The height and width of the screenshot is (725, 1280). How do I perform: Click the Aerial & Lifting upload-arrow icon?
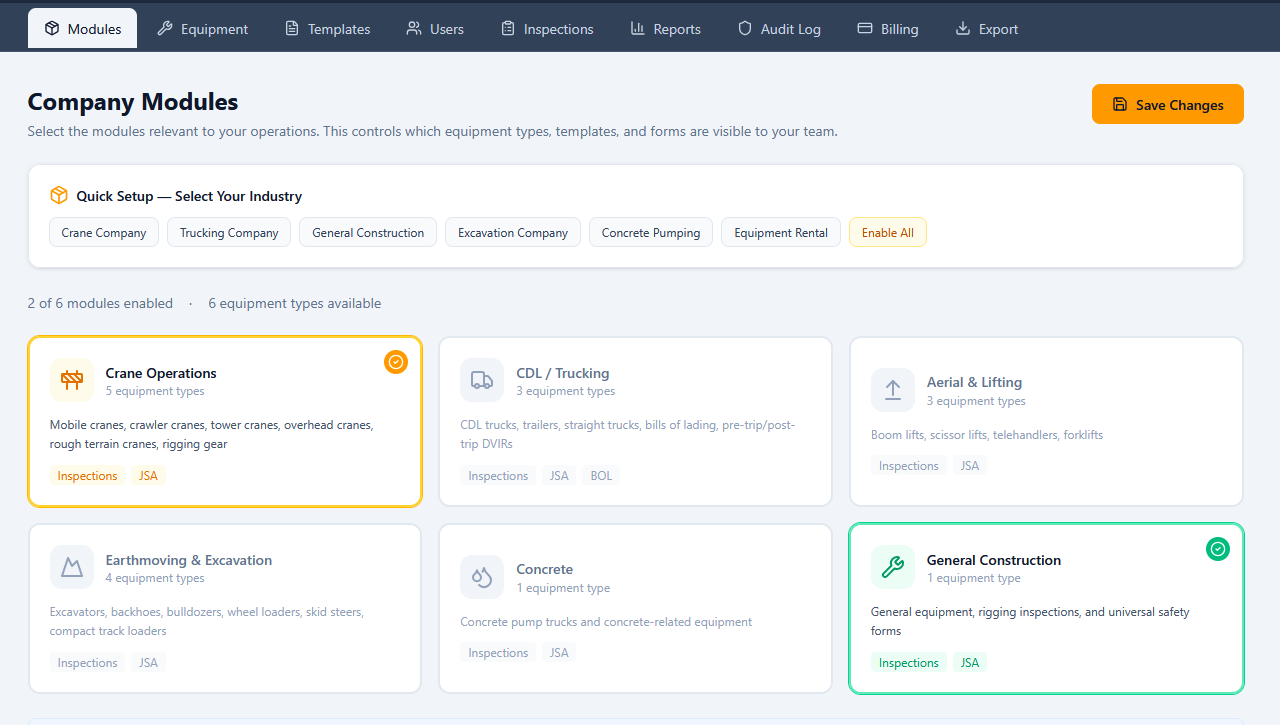(893, 390)
